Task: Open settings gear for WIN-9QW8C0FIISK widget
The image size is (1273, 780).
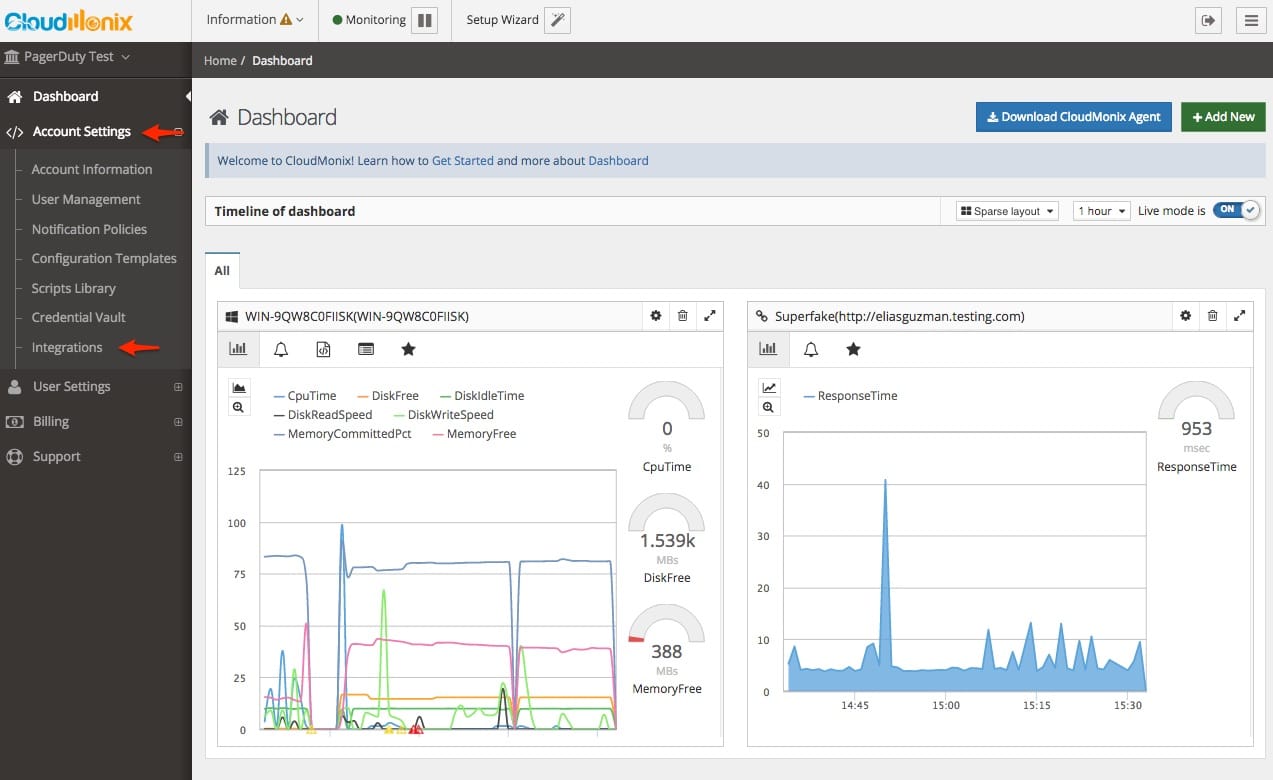Action: (656, 316)
